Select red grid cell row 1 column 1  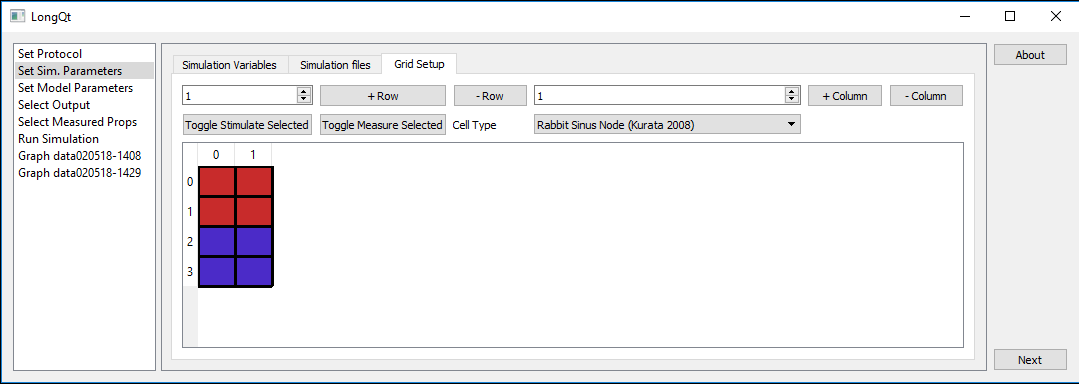[254, 212]
